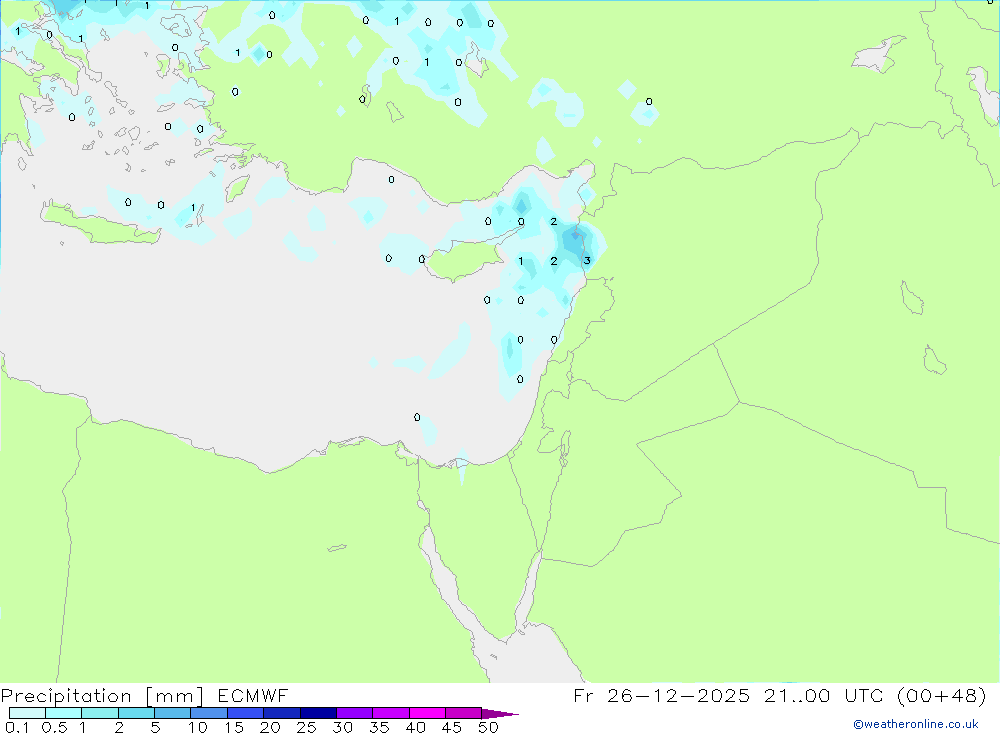The height and width of the screenshot is (733, 1000).
Task: Select the 0.1–0.5 mm legend color swatch
Action: (x=27, y=713)
